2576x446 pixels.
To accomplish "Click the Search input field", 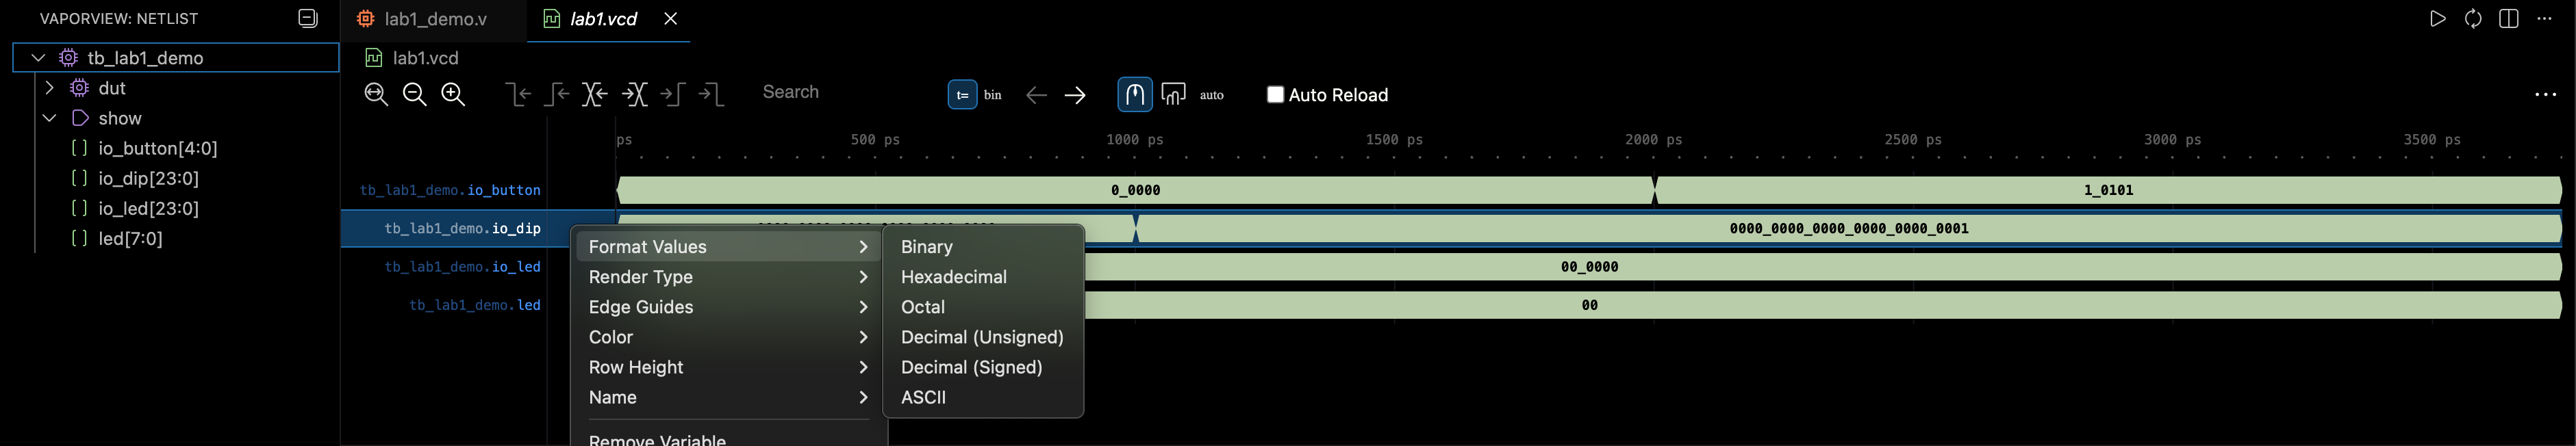I will click(840, 92).
